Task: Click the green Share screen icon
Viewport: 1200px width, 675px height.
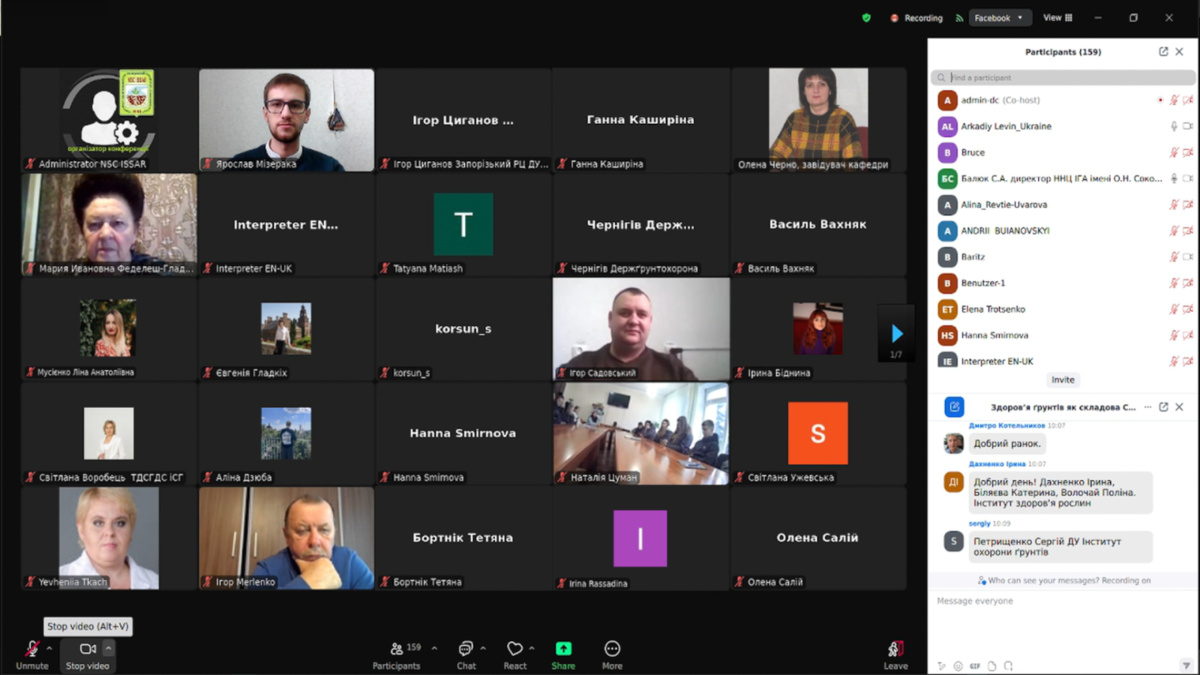Action: 563,649
